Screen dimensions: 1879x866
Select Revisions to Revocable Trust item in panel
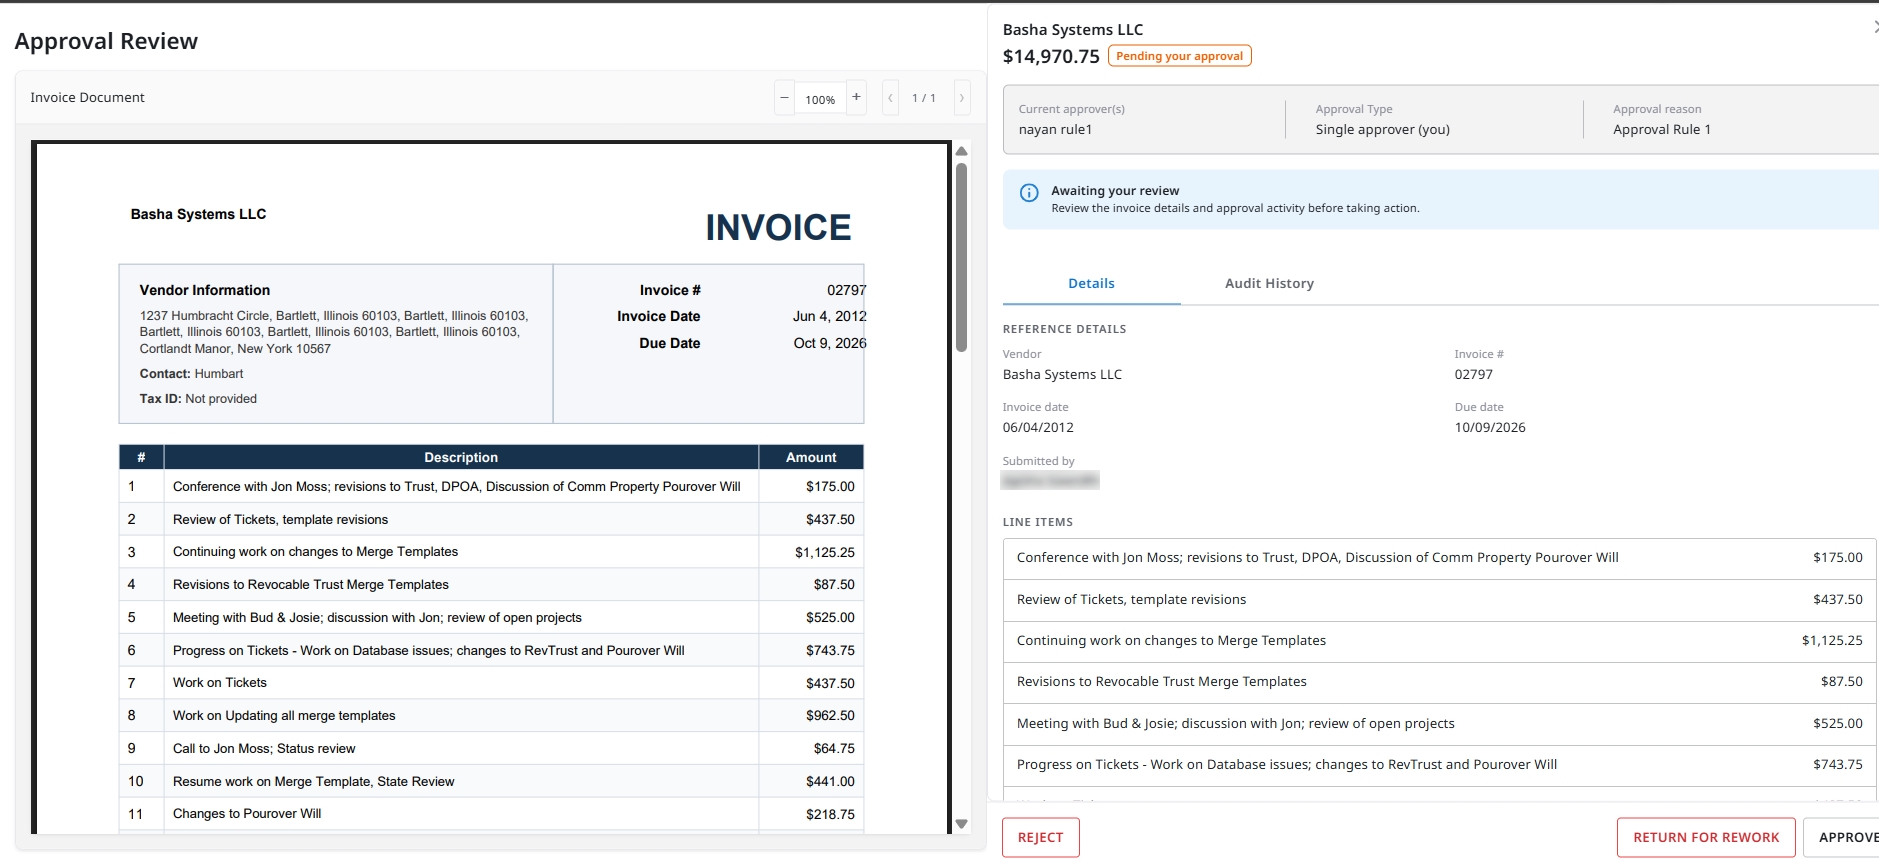[x=1439, y=682]
